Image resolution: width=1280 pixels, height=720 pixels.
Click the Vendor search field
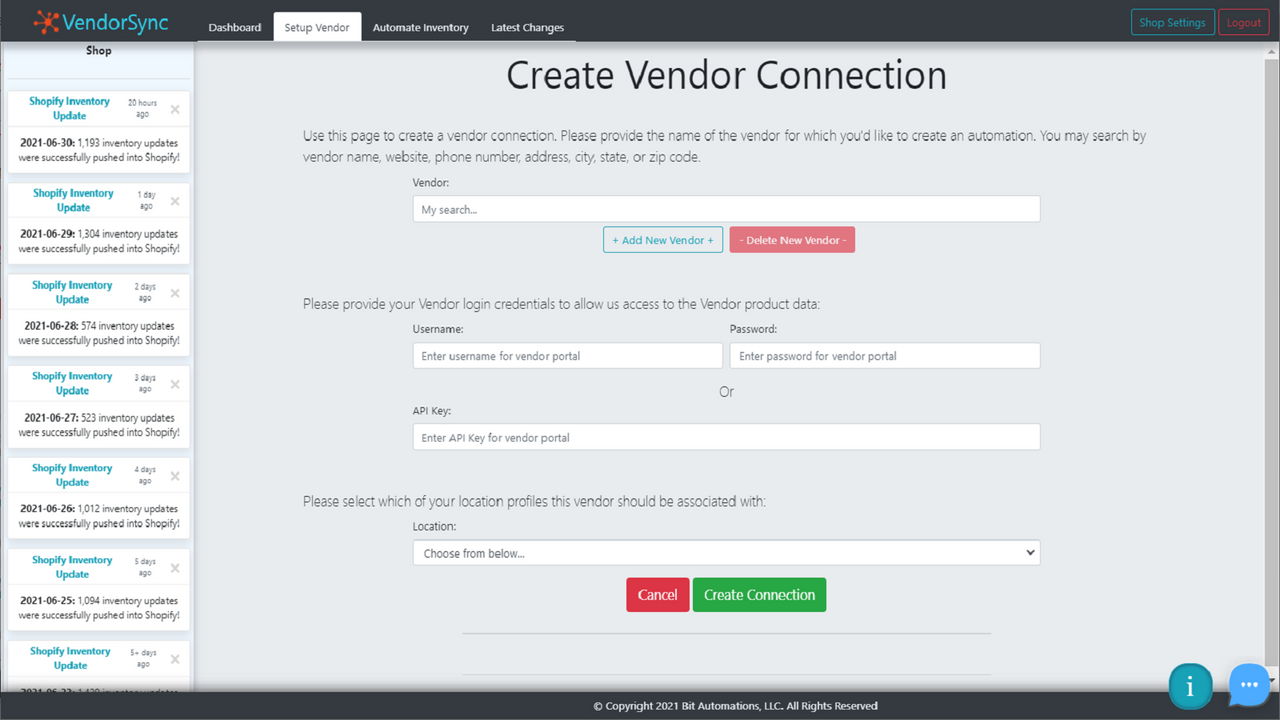(726, 209)
